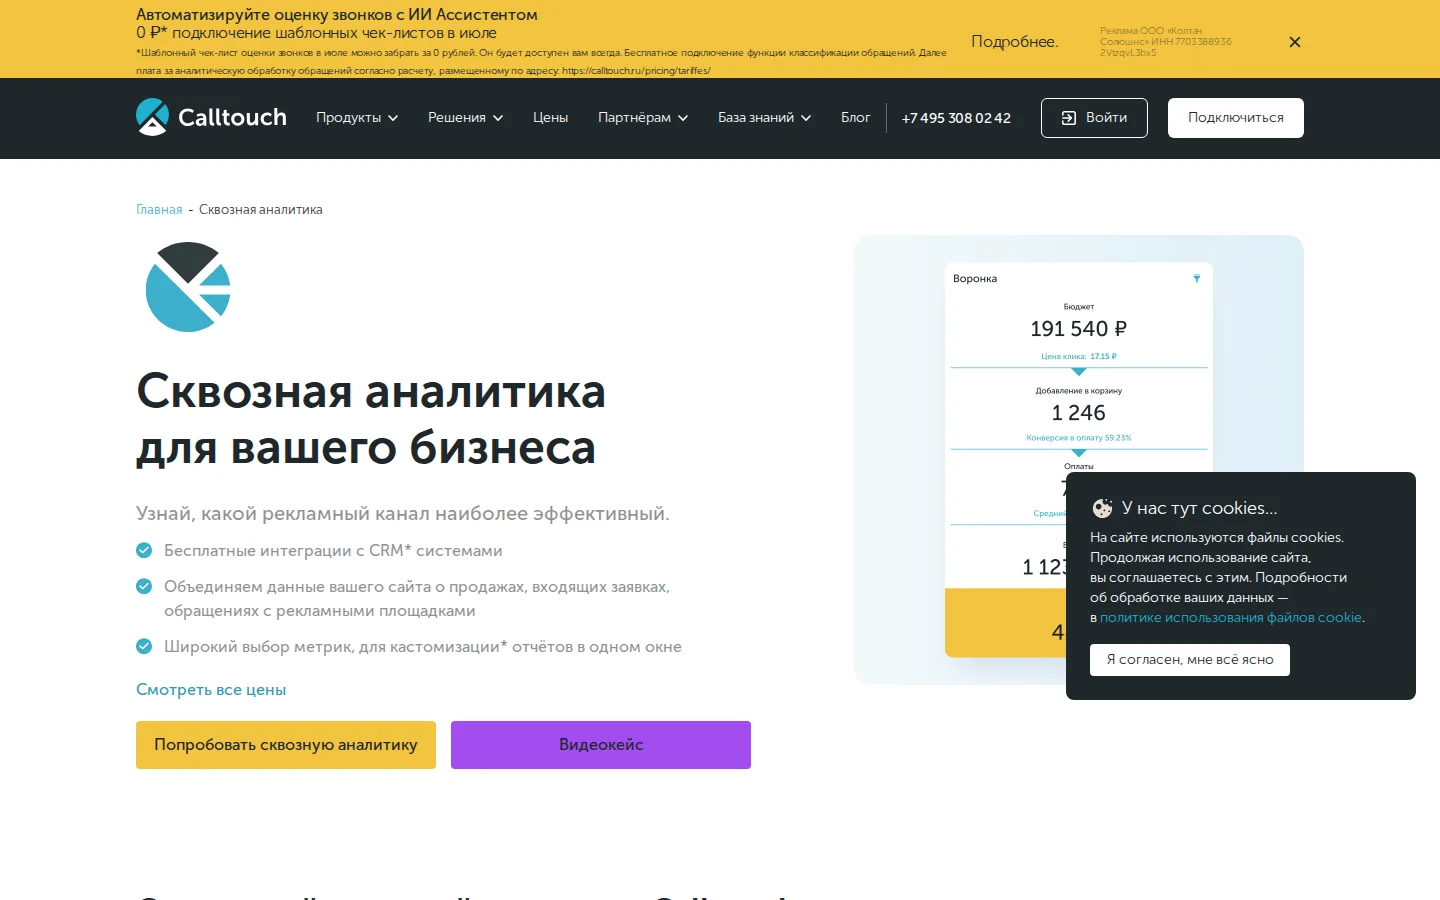The height and width of the screenshot is (900, 1440).
Task: Click У нас тут cookies heading
Action: coord(1200,508)
